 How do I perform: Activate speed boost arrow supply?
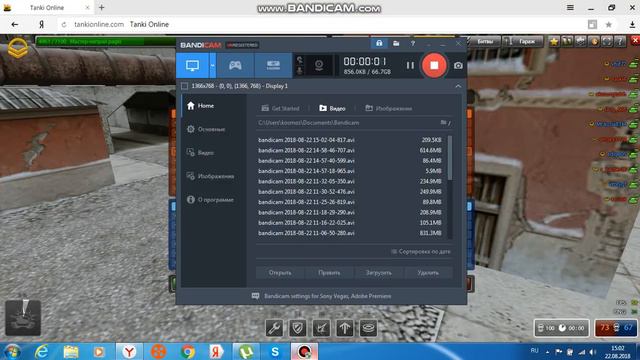pos(345,328)
